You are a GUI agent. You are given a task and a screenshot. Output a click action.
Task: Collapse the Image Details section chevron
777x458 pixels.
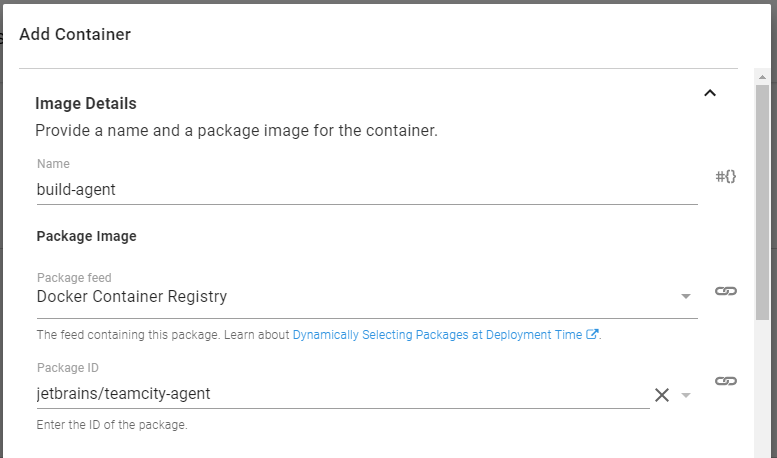coord(710,93)
